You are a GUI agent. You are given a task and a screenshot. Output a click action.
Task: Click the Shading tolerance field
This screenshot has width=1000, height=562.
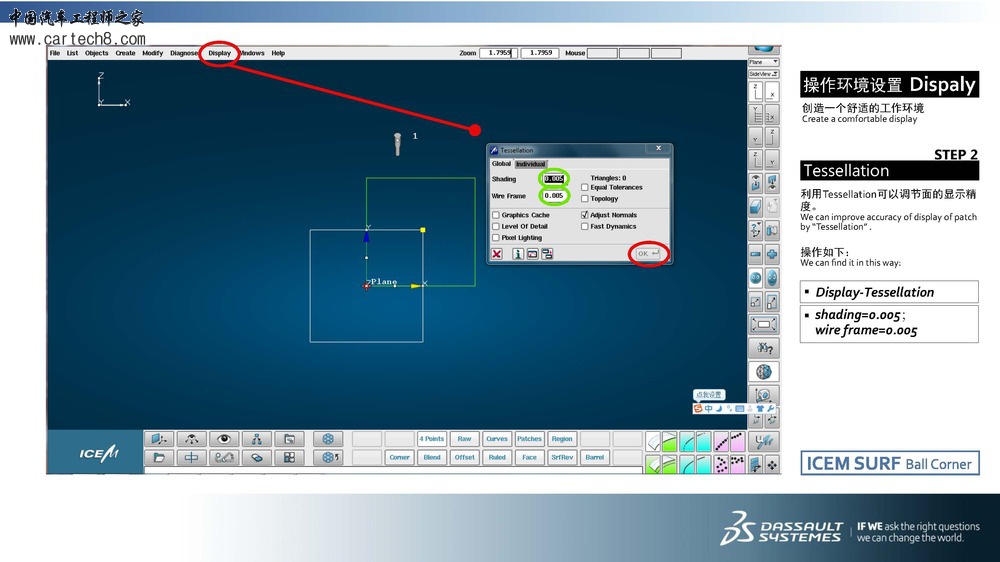click(554, 179)
